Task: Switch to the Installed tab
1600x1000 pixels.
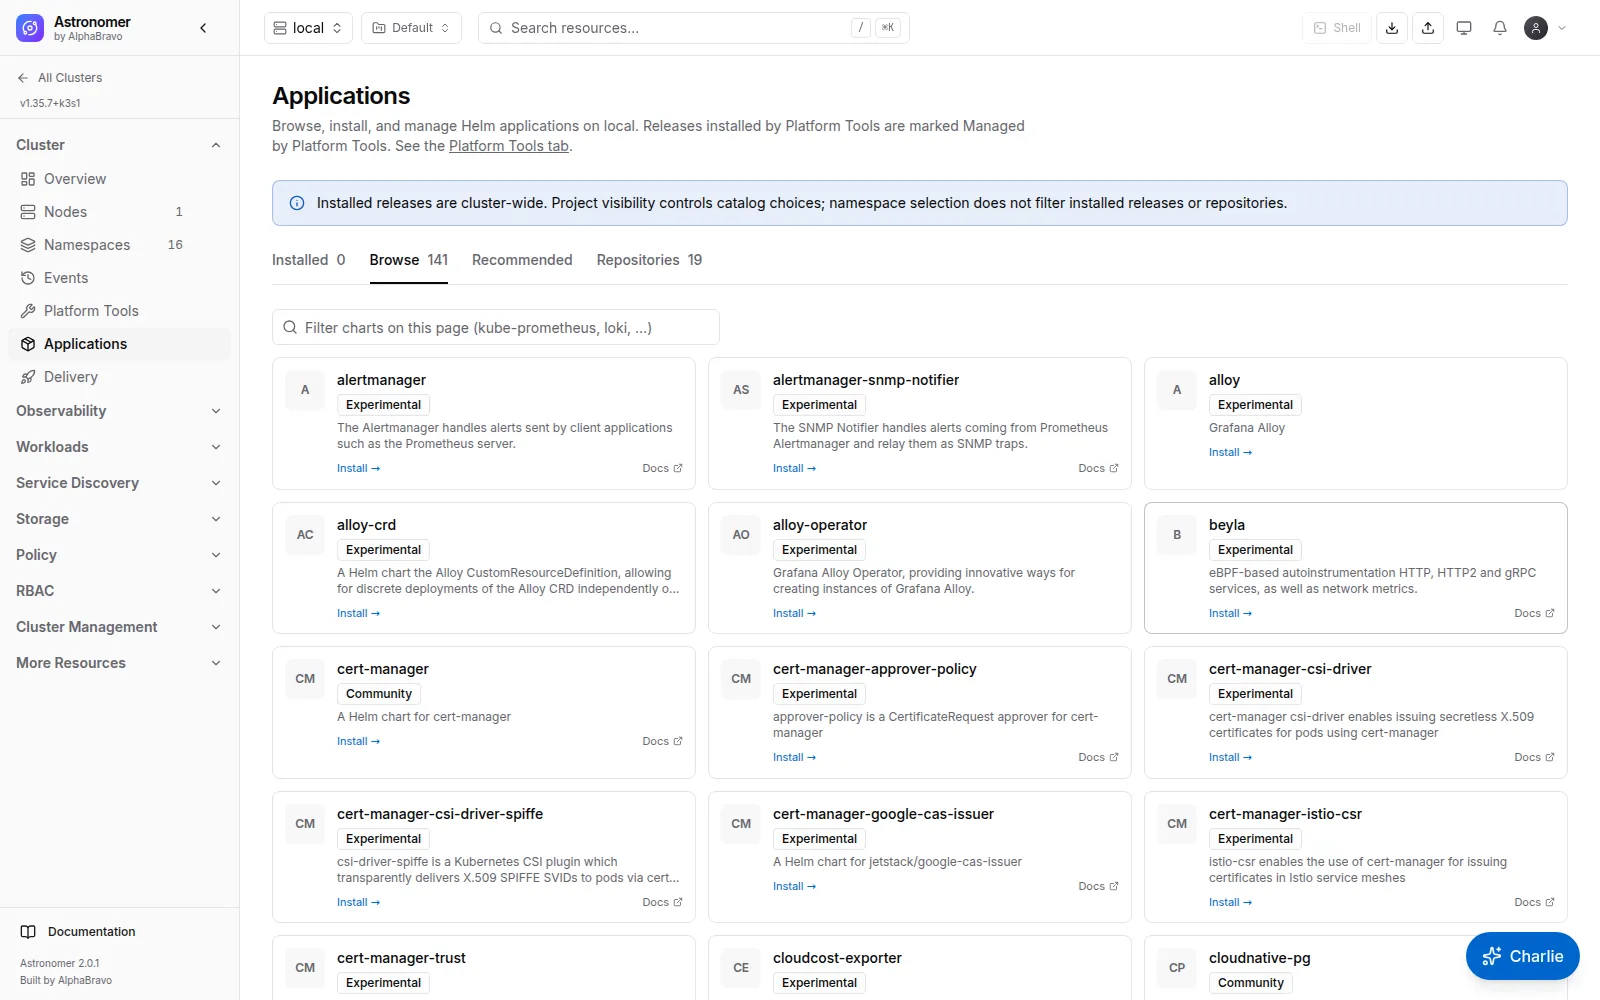Action: pyautogui.click(x=309, y=260)
